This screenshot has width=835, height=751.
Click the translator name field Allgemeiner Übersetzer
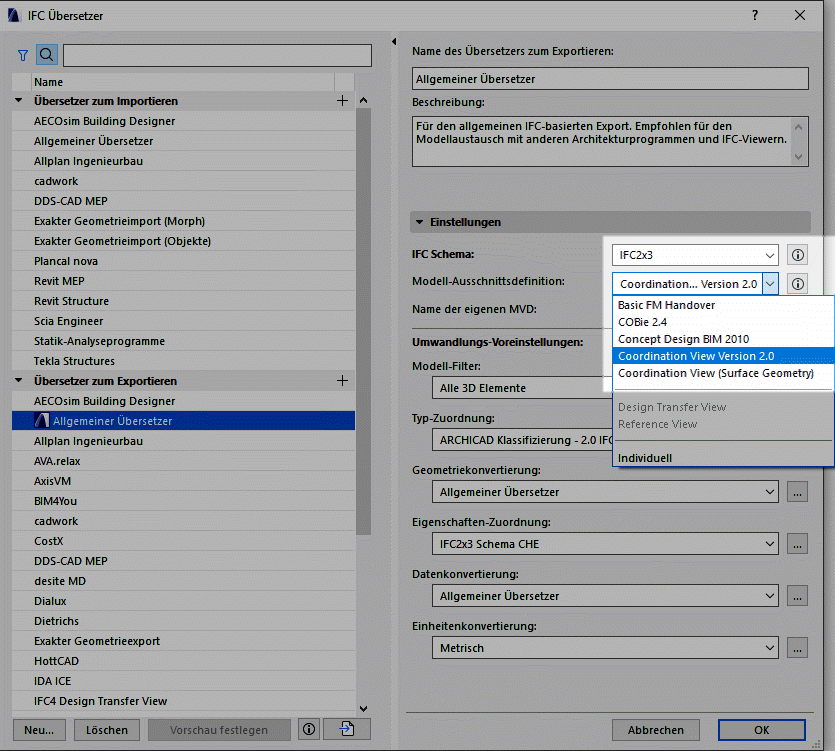click(610, 79)
